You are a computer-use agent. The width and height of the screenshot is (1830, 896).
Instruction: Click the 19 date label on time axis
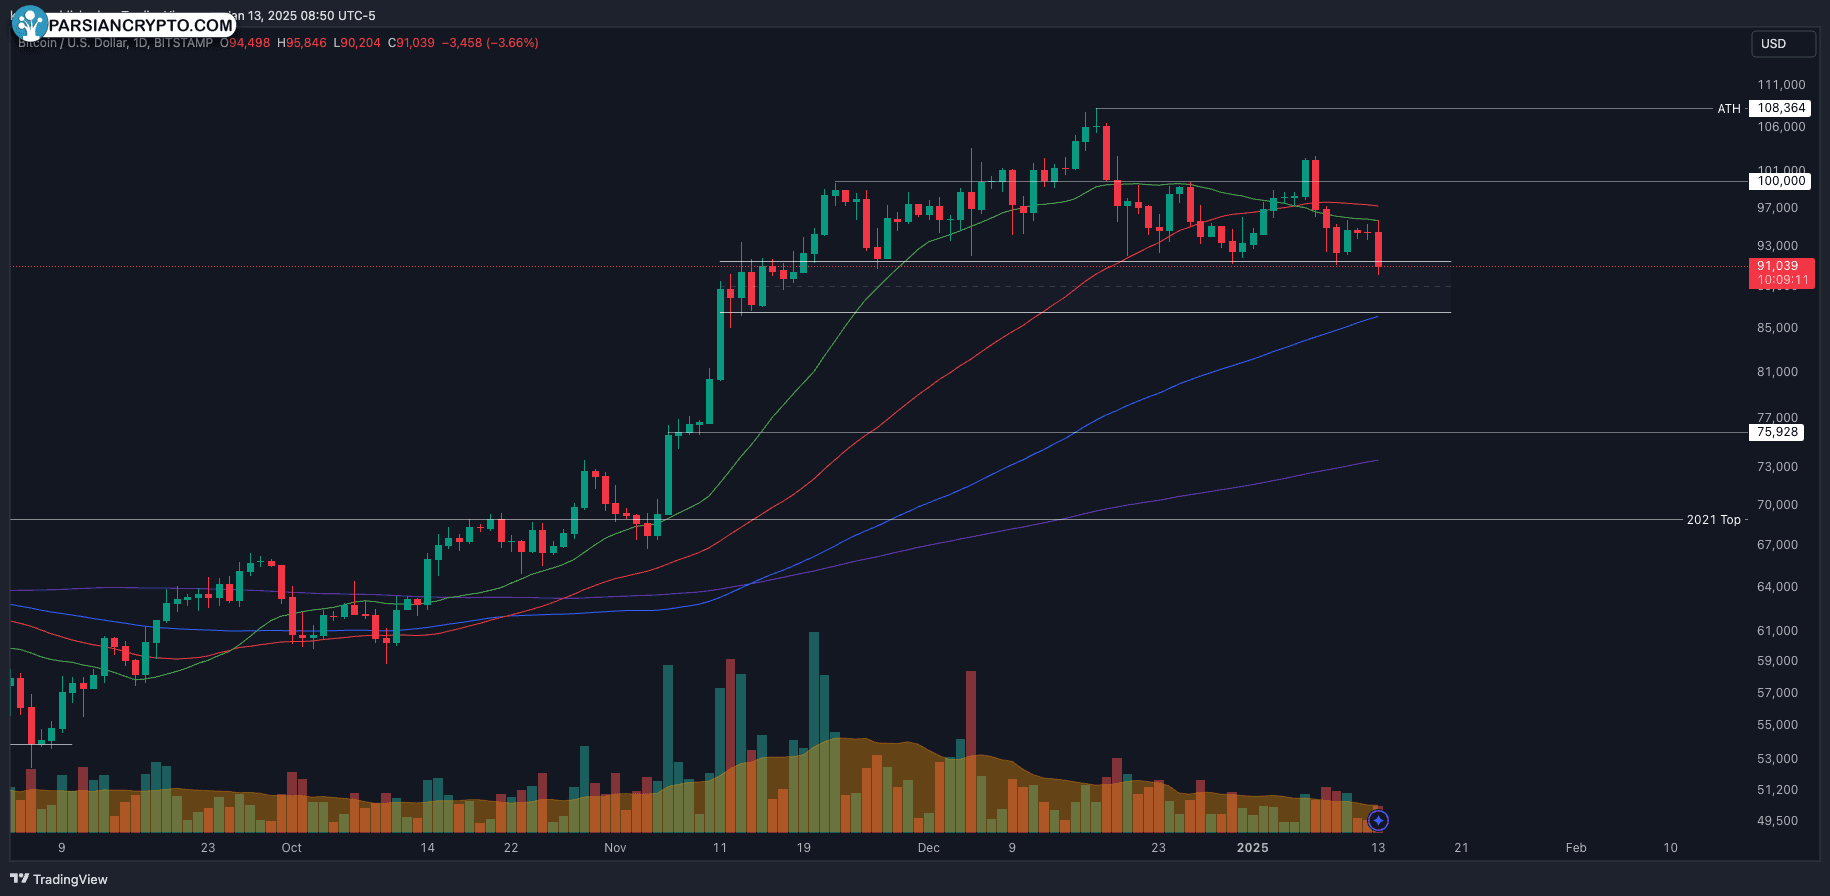tap(804, 848)
